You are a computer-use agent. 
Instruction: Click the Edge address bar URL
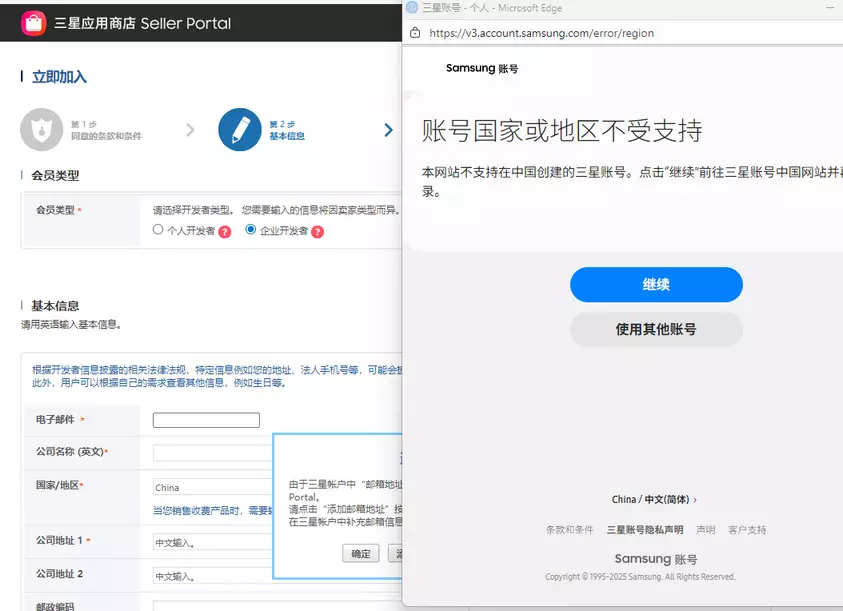click(x=541, y=33)
